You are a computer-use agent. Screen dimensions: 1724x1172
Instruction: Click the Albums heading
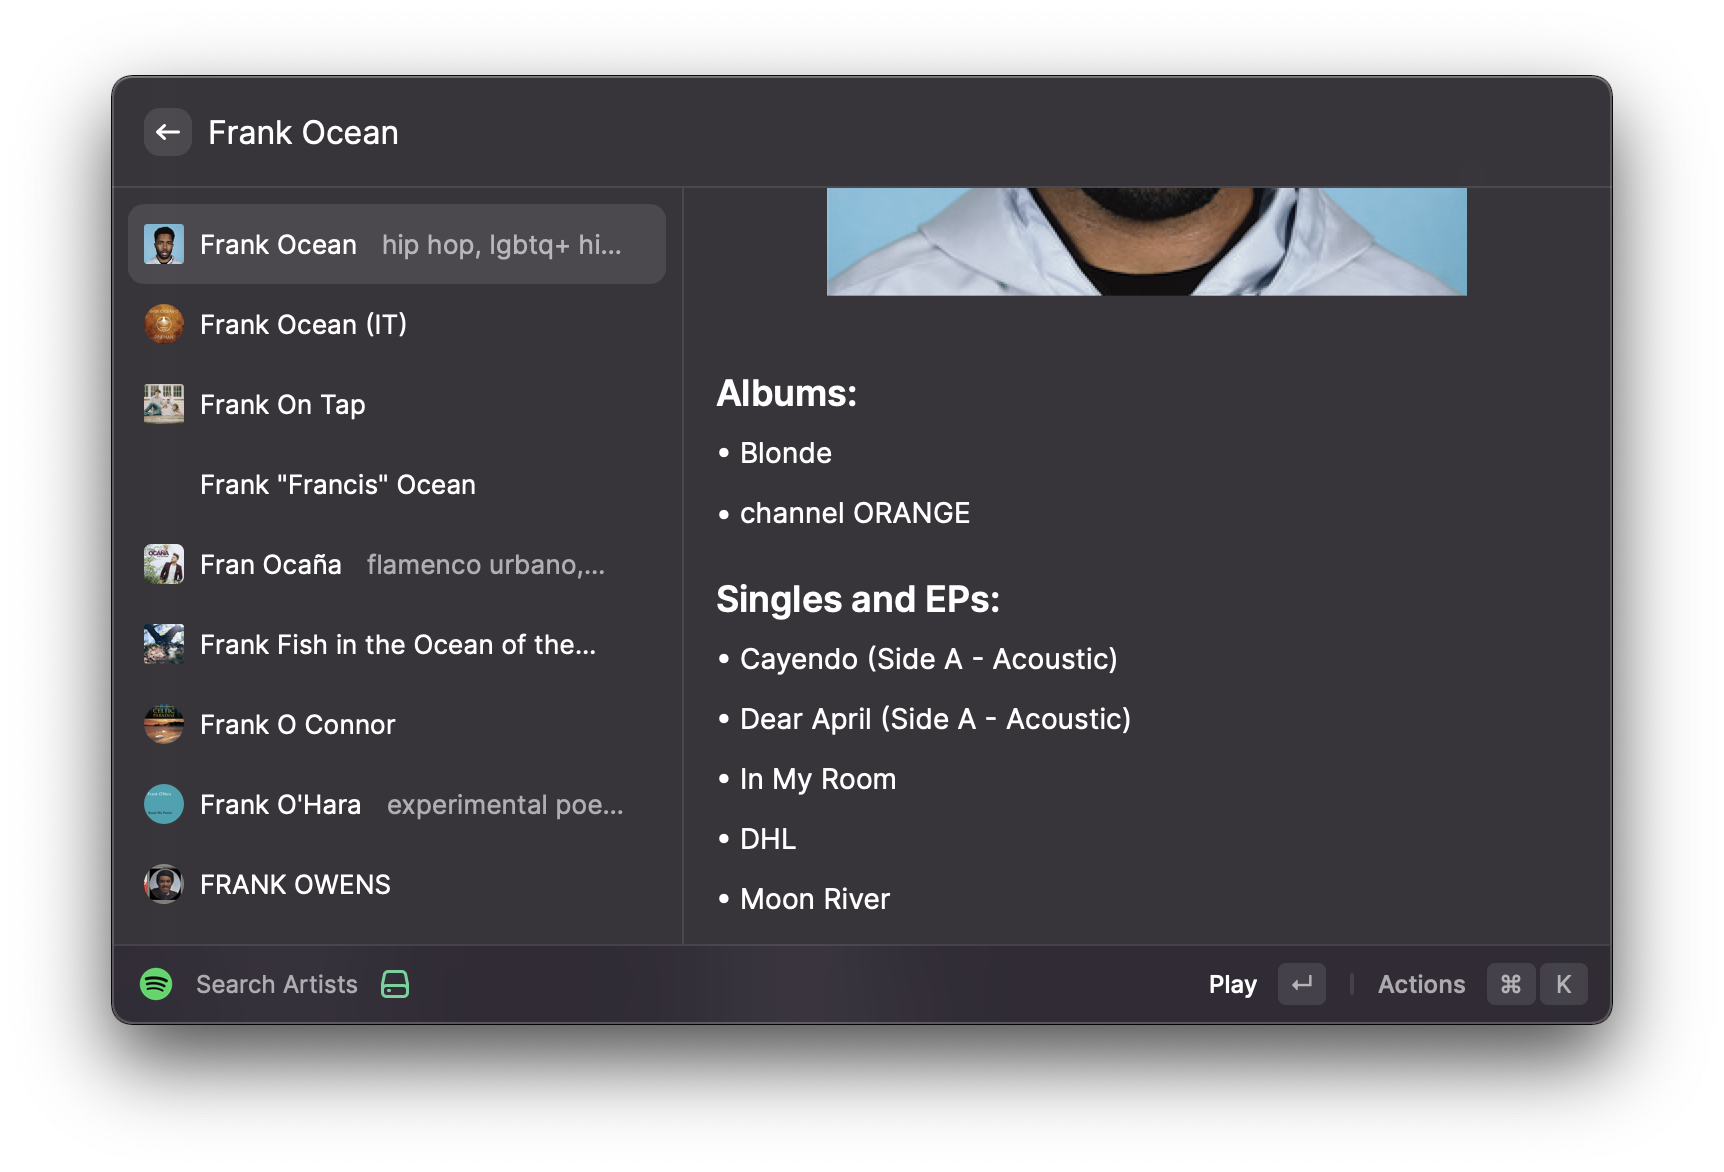[x=787, y=393]
